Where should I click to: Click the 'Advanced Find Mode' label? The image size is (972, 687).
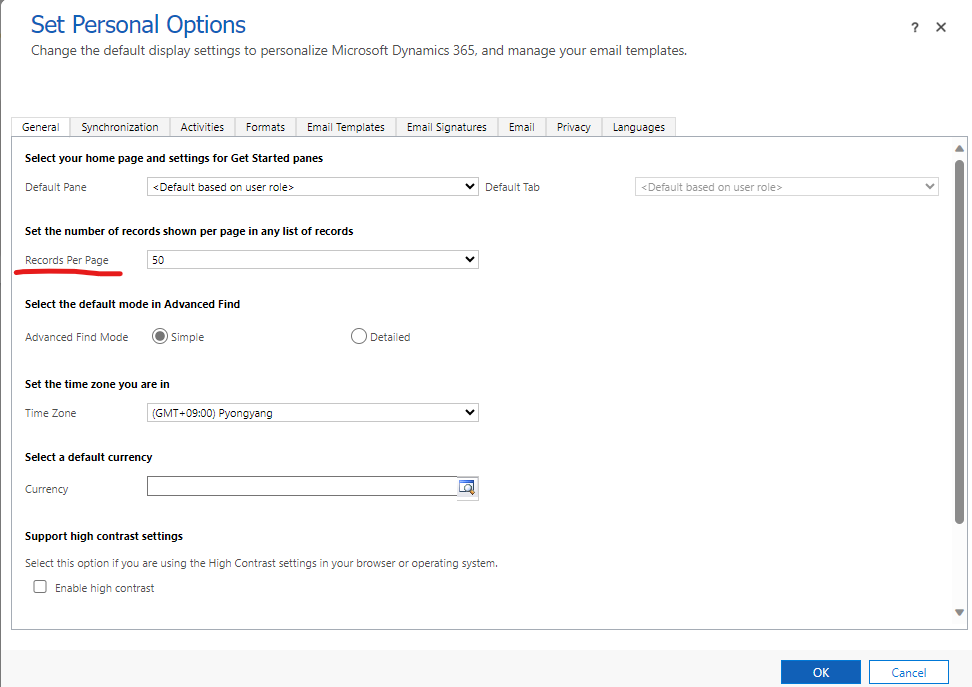click(x=77, y=337)
